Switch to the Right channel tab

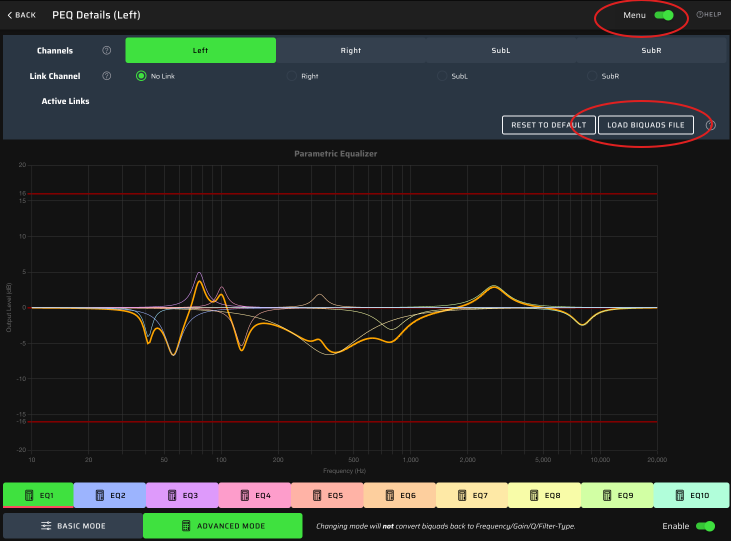coord(351,50)
